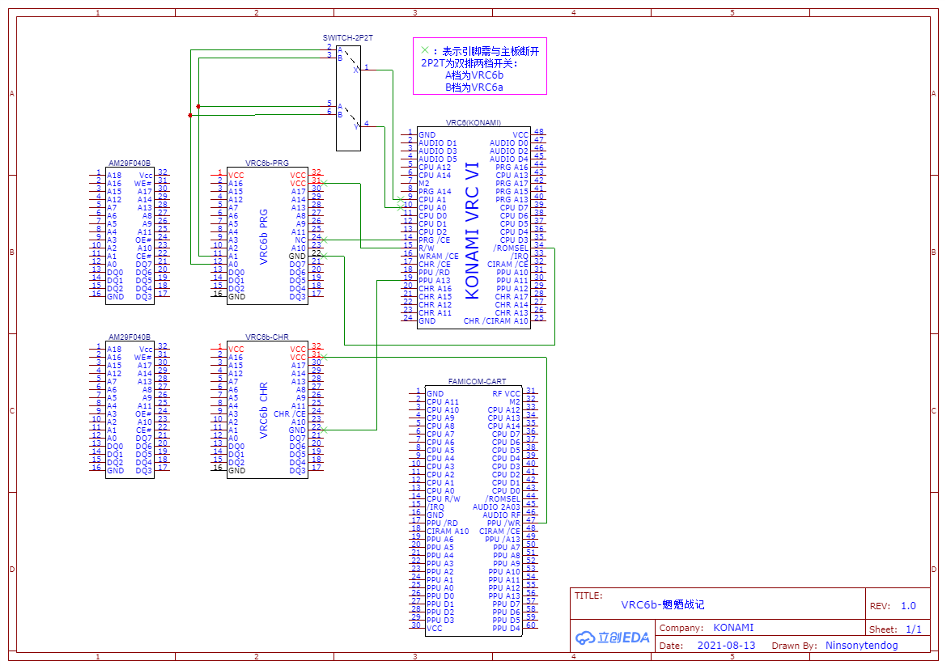The width and height of the screenshot is (946, 669).
Task: Select the 'PRG A13' pin label
Action: coord(512,200)
